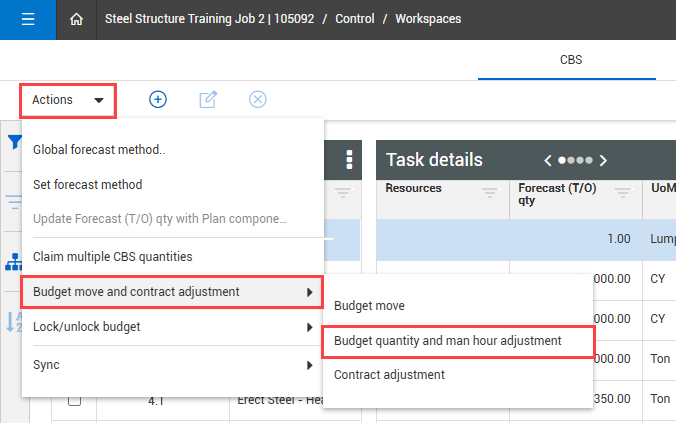Click the add (plus) icon
Screen dimensions: 676x423
coord(158,99)
